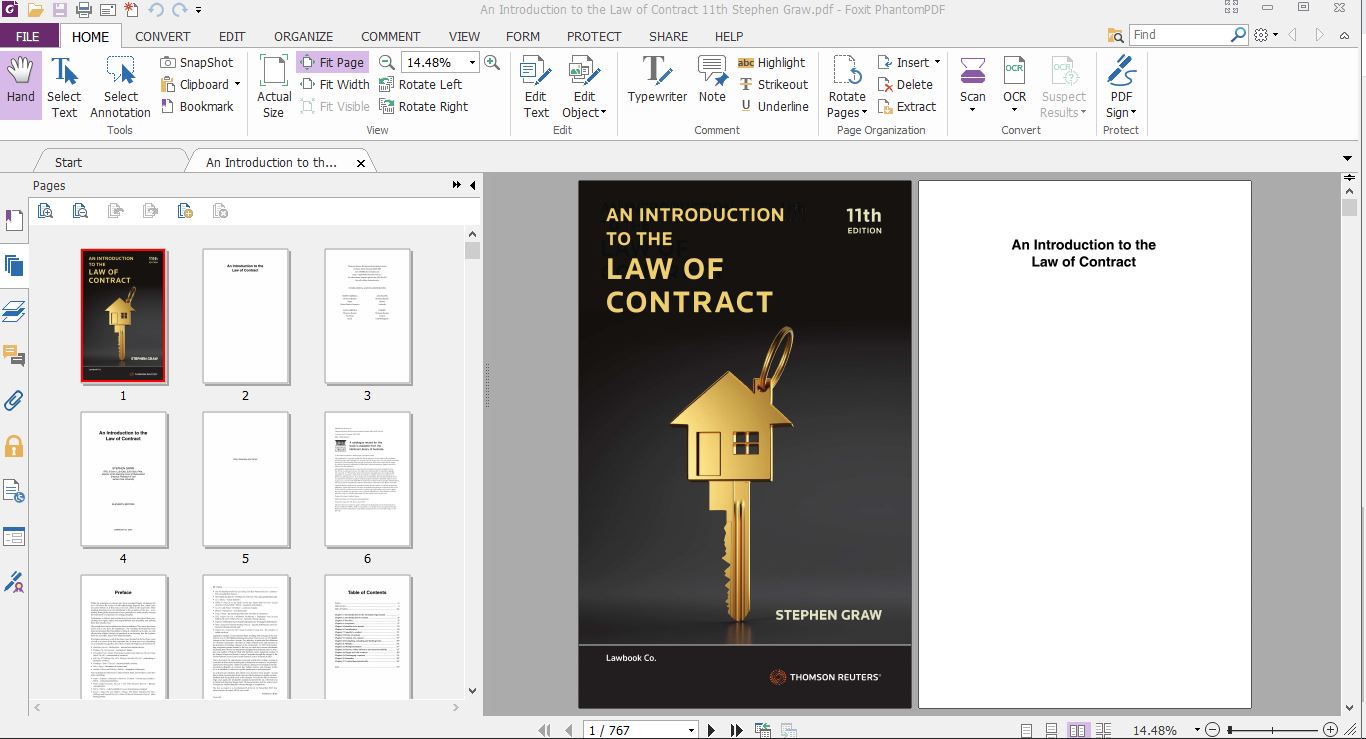Toggle Fit Width view mode
Image resolution: width=1366 pixels, height=739 pixels.
pos(335,84)
